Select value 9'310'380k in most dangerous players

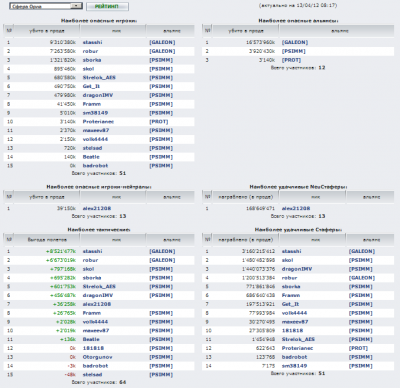coord(63,42)
